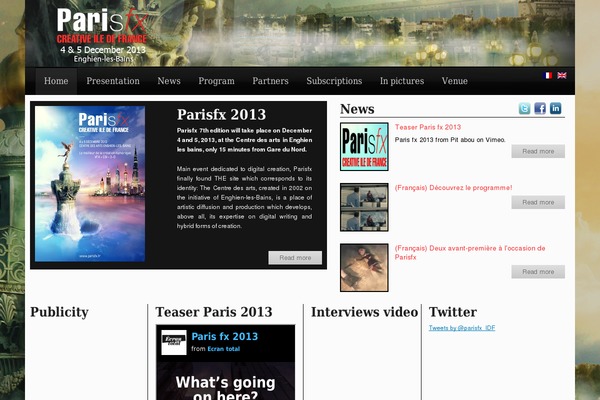Image resolution: width=600 pixels, height=400 pixels.
Task: Click the Parisfx 2013 article heading
Action: pyautogui.click(x=222, y=114)
